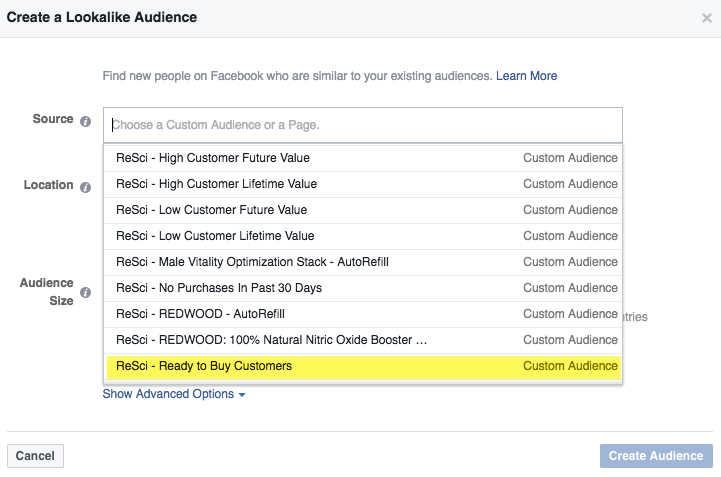The width and height of the screenshot is (721, 477).
Task: Select ReSci - High Customer Future Value
Action: pos(363,158)
